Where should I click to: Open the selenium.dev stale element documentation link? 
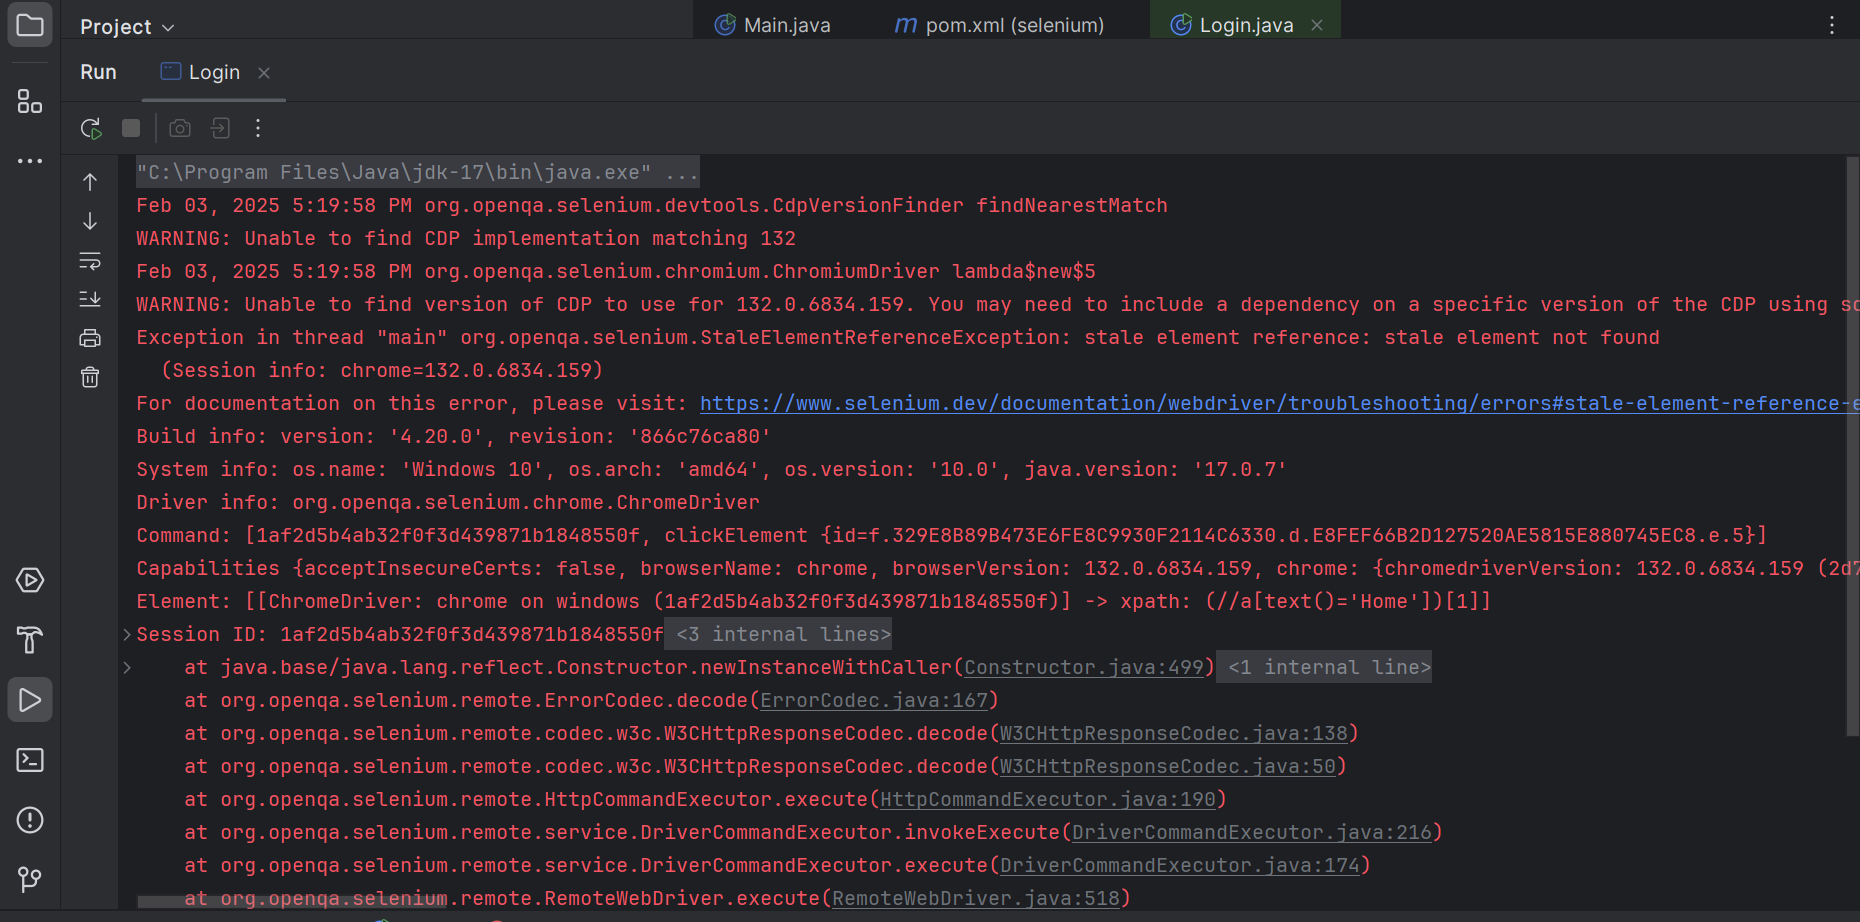point(1279,403)
